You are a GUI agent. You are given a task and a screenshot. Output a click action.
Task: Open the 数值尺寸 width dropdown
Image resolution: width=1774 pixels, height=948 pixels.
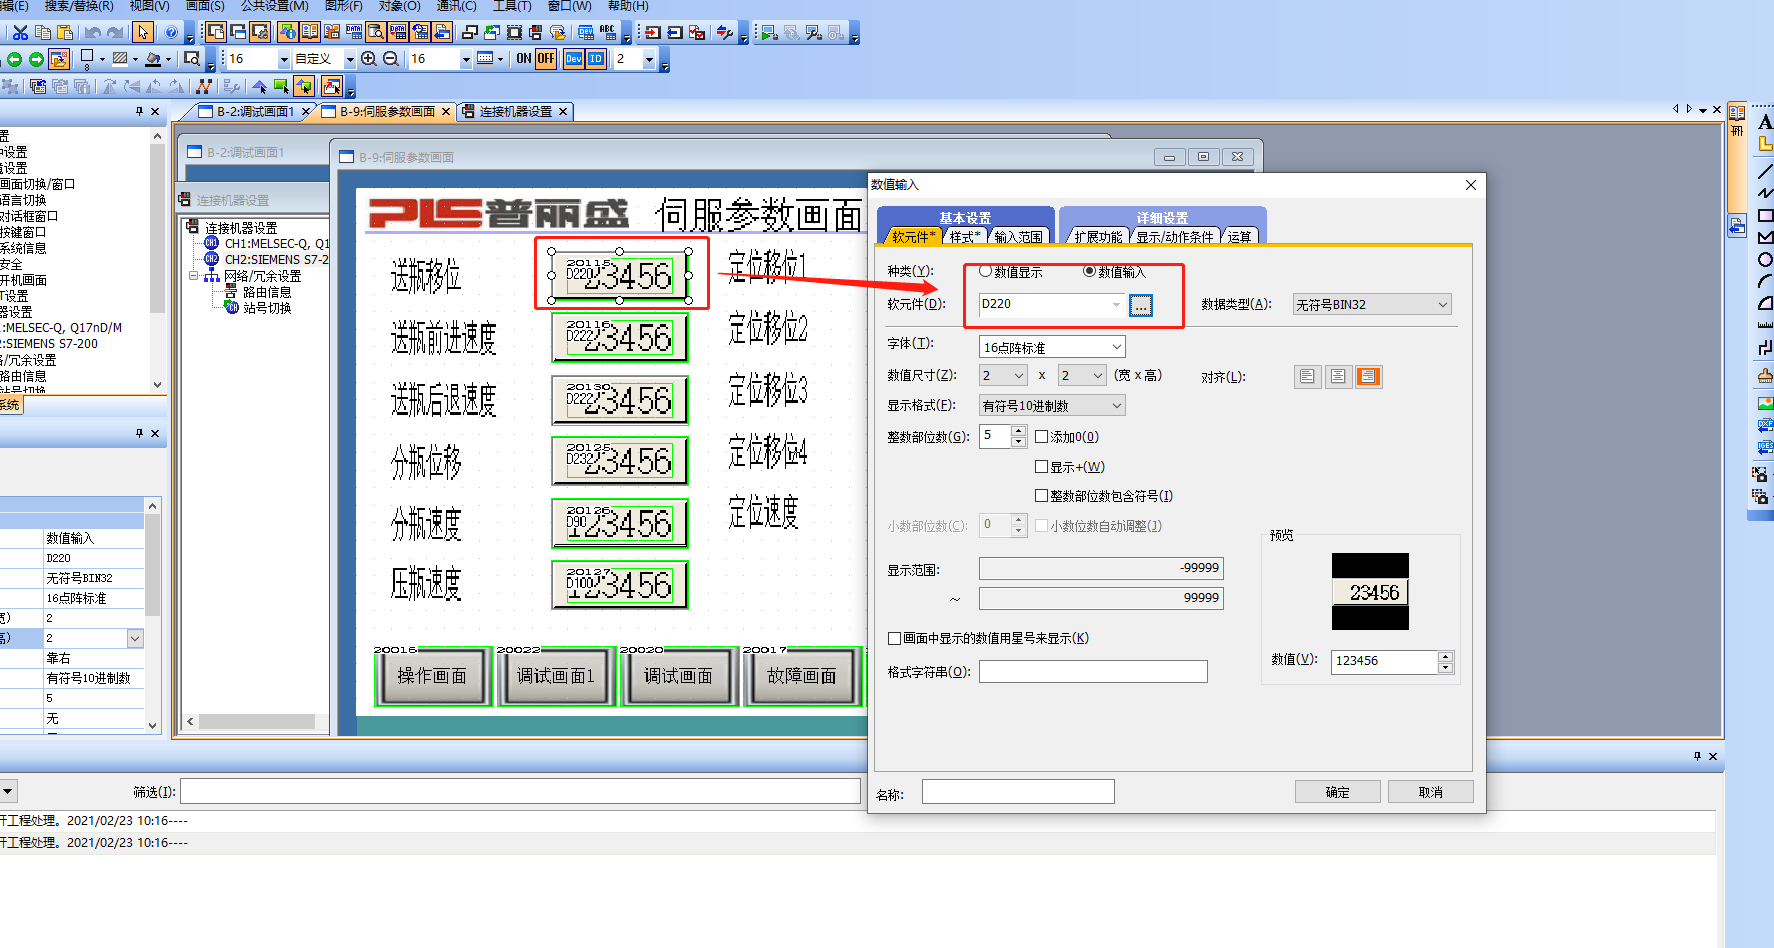click(x=1003, y=376)
